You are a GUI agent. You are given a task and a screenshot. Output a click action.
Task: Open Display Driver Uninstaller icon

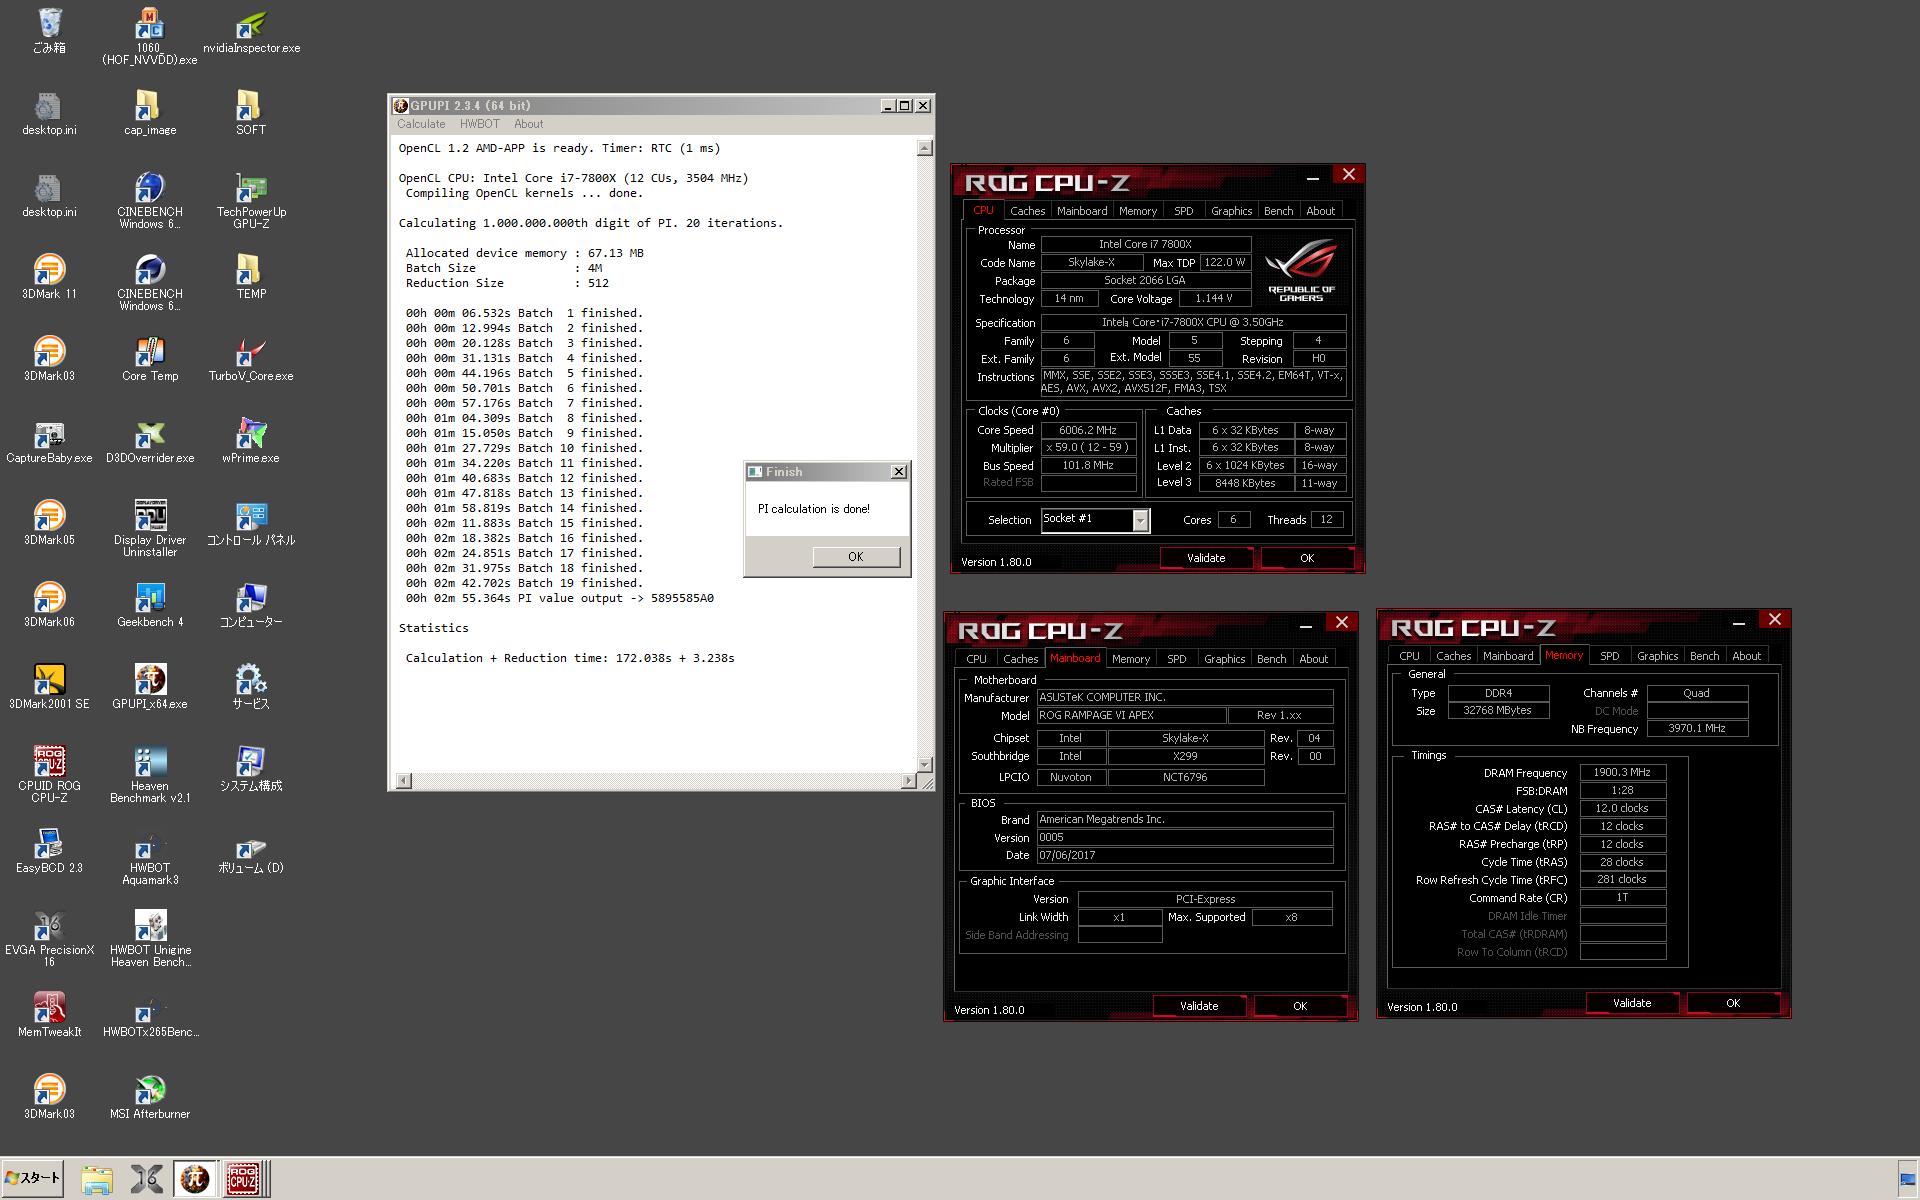pyautogui.click(x=150, y=529)
